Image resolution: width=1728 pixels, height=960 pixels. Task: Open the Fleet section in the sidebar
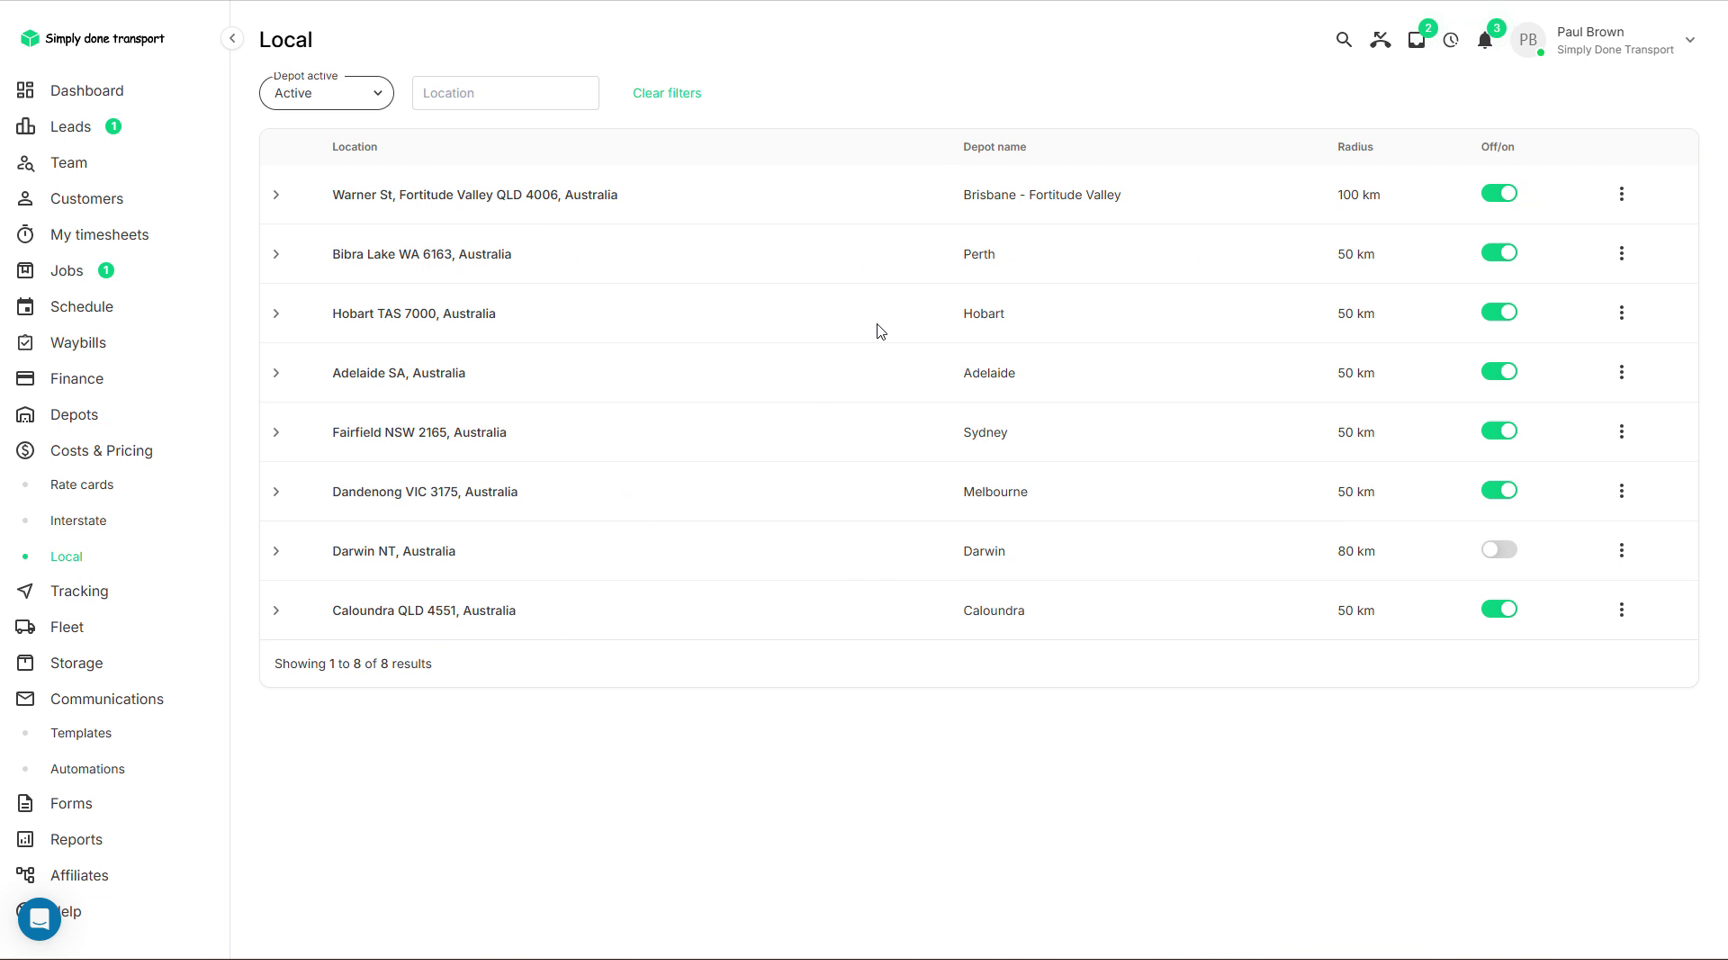[x=66, y=627]
